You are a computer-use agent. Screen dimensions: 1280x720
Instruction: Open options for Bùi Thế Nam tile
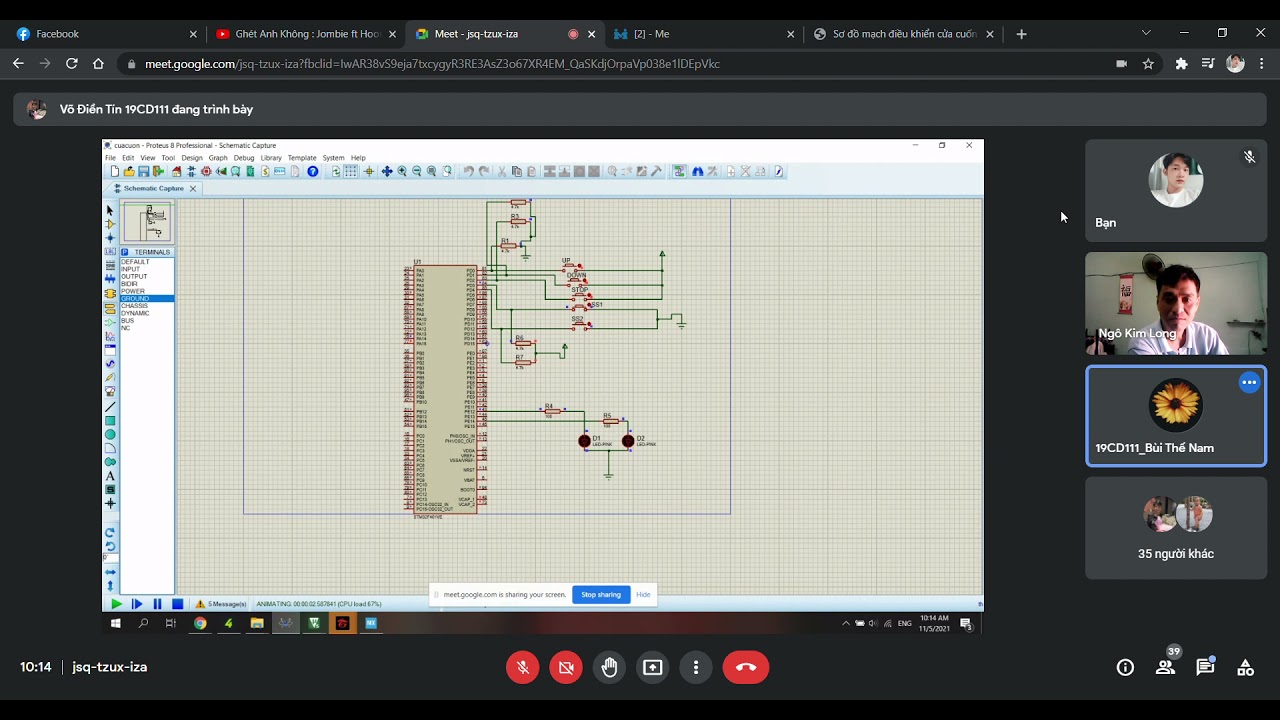[x=1249, y=383]
